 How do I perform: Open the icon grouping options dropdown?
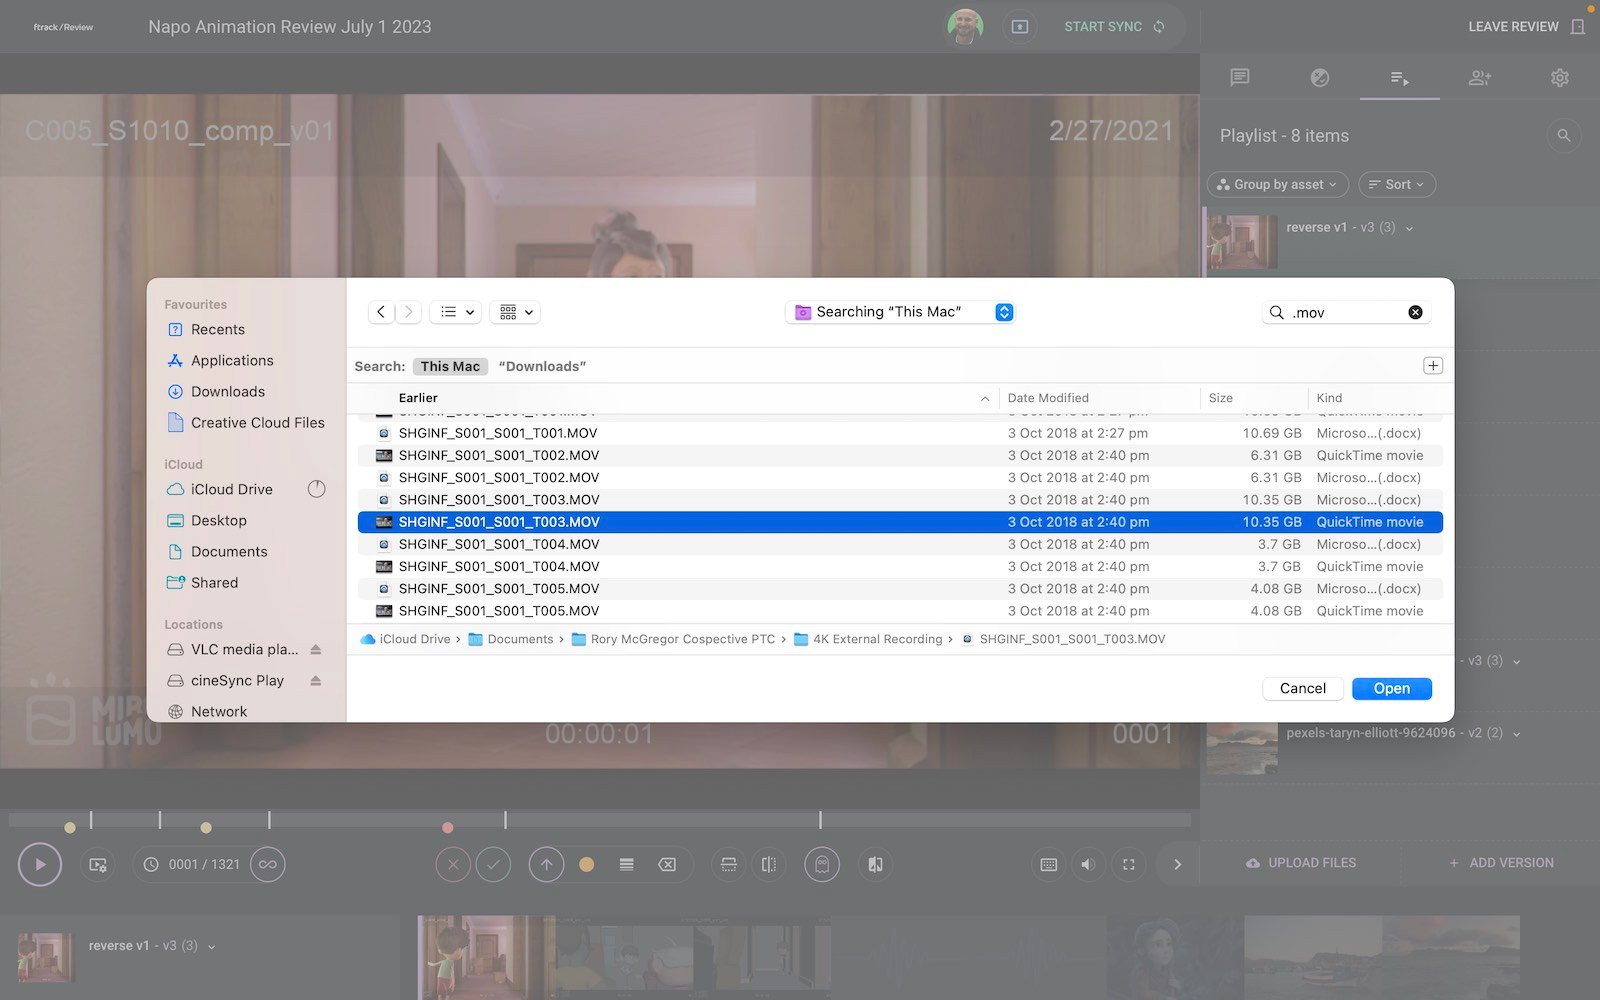pos(516,312)
